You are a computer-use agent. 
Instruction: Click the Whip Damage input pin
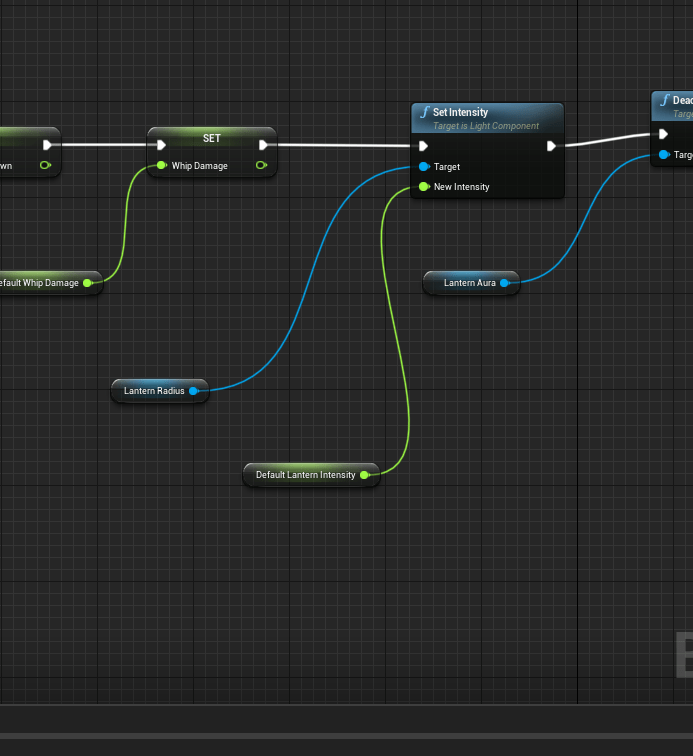click(160, 166)
